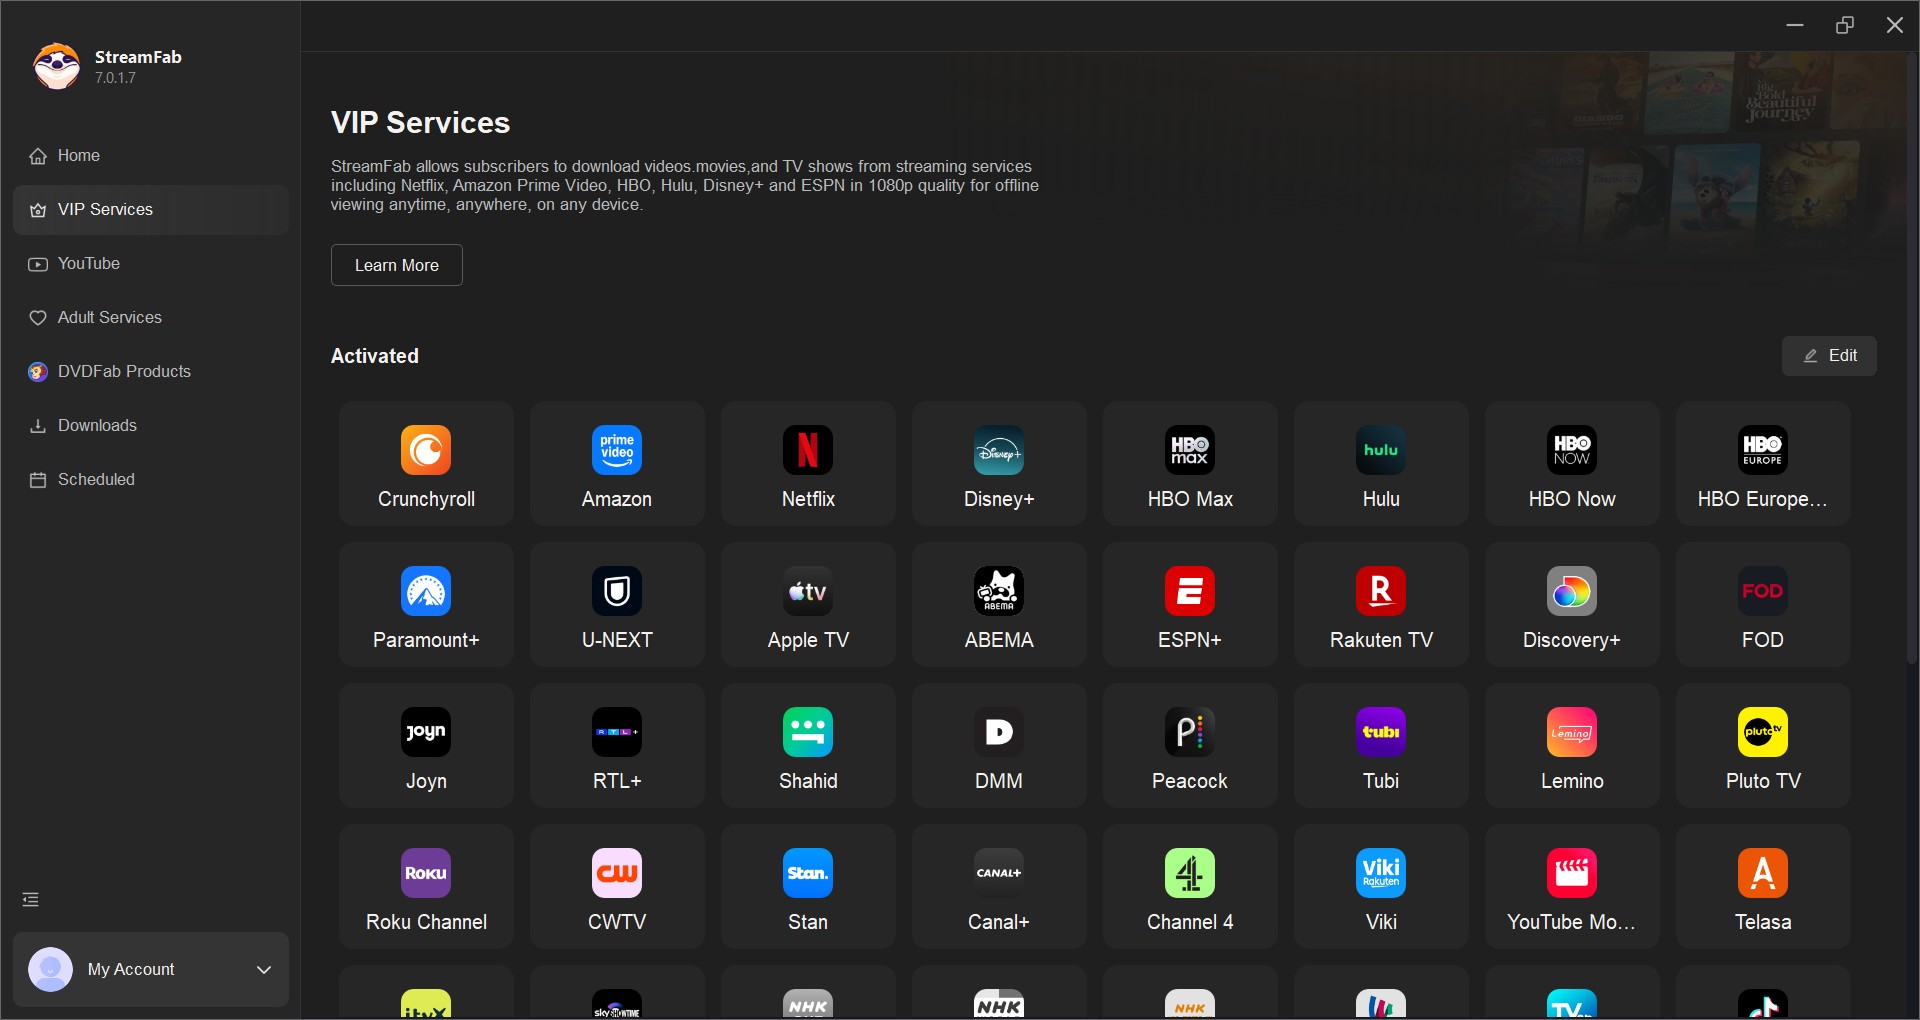The width and height of the screenshot is (1920, 1020).
Task: Open the YouTube downloader section
Action: (x=90, y=263)
